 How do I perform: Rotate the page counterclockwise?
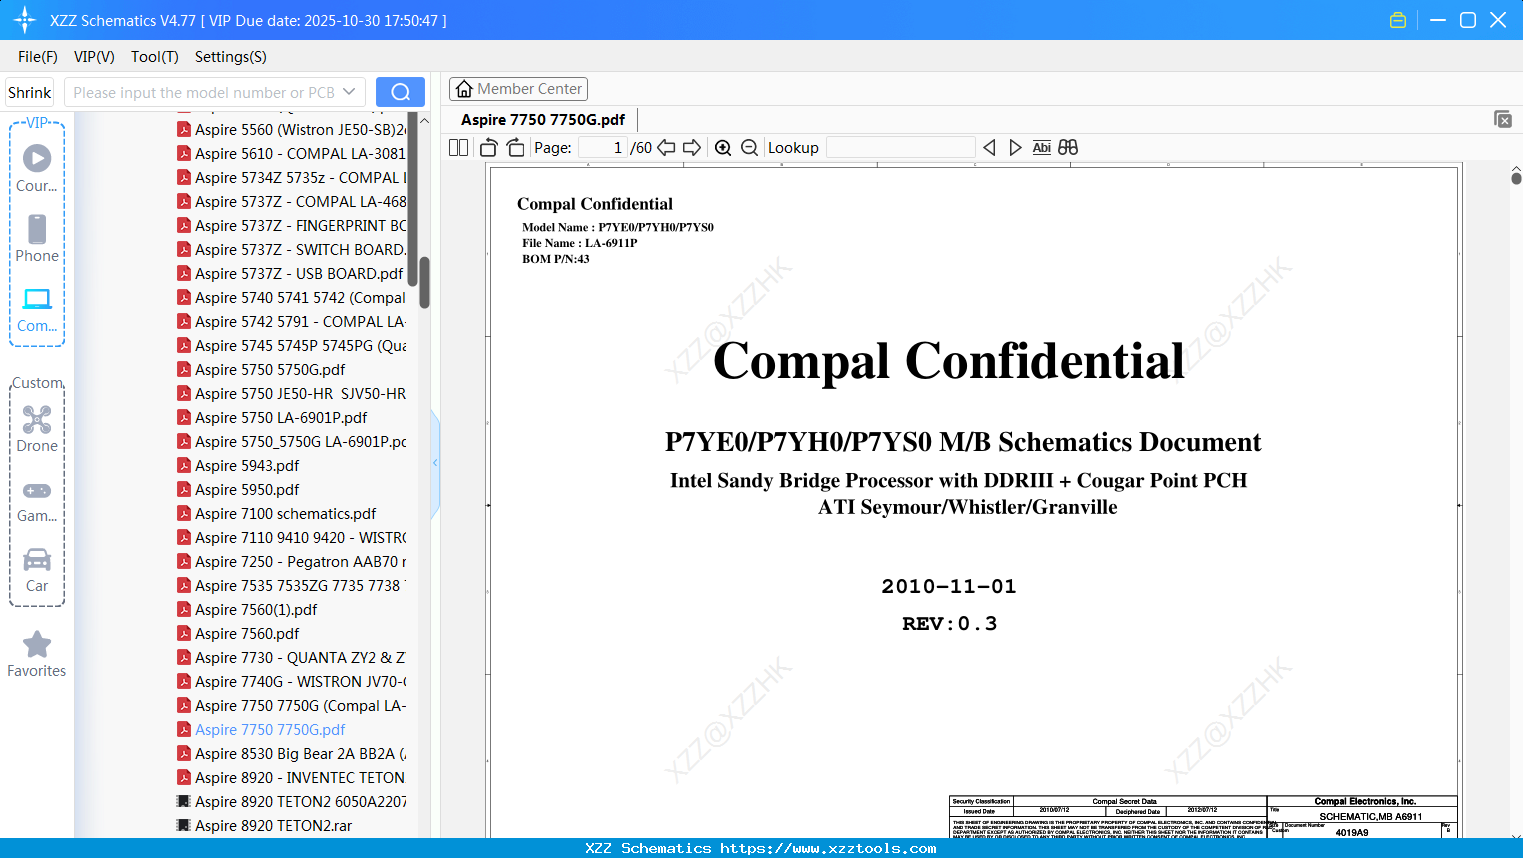489,148
